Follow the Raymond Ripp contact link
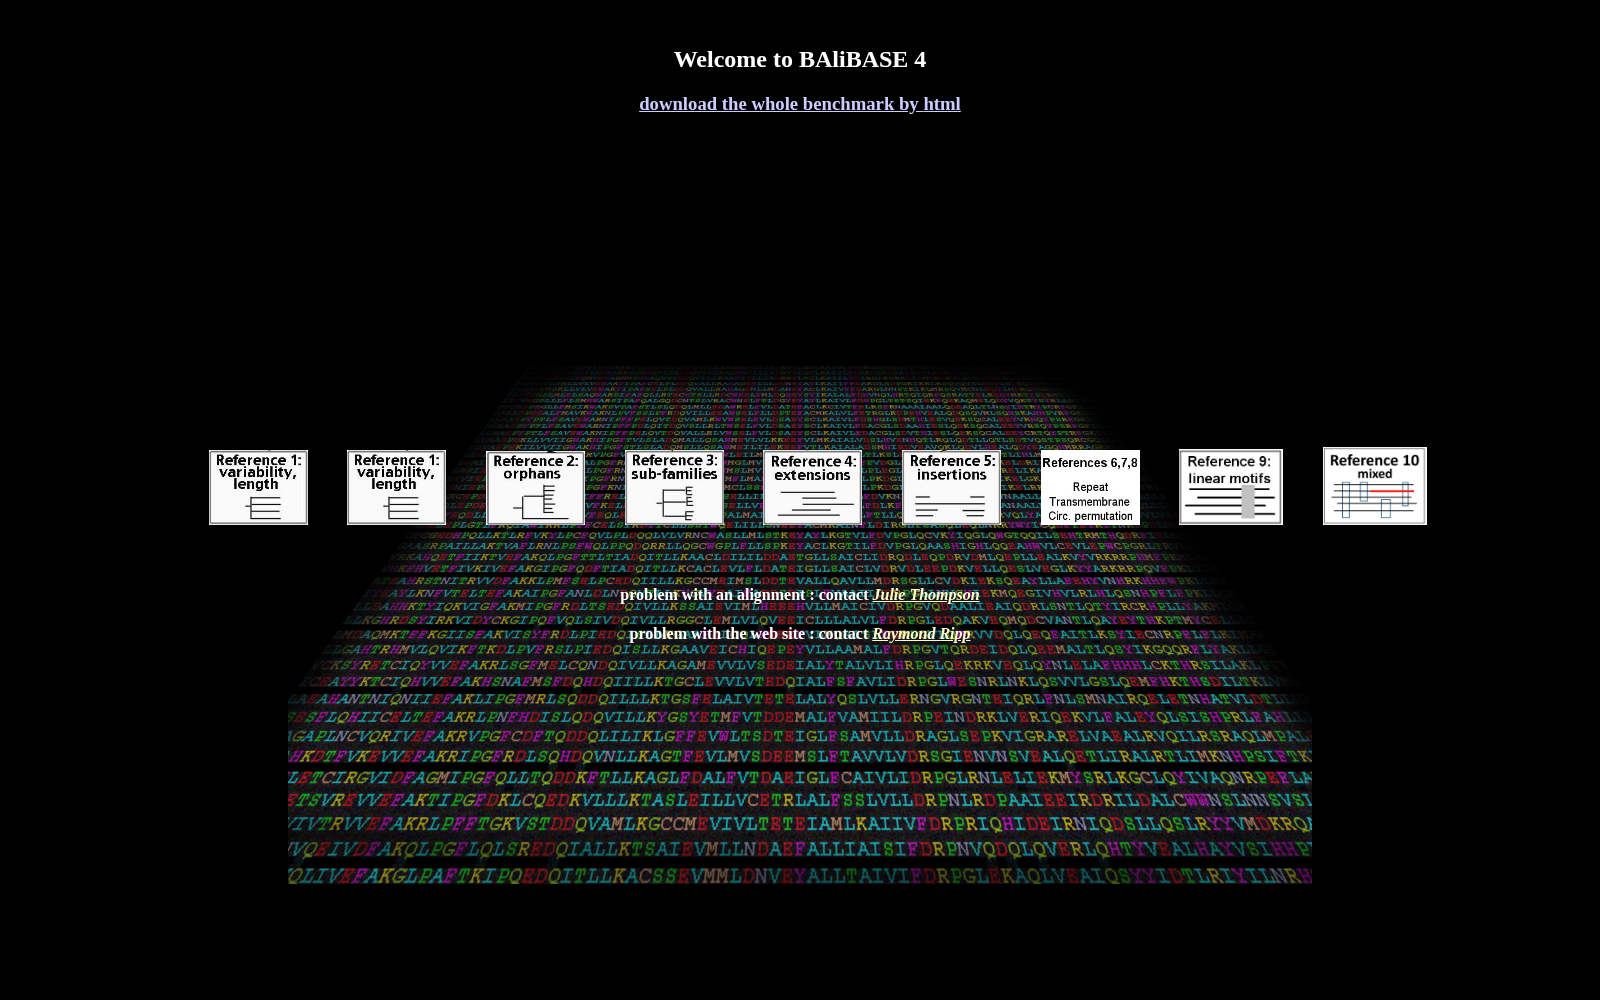This screenshot has width=1600, height=1000. point(921,634)
